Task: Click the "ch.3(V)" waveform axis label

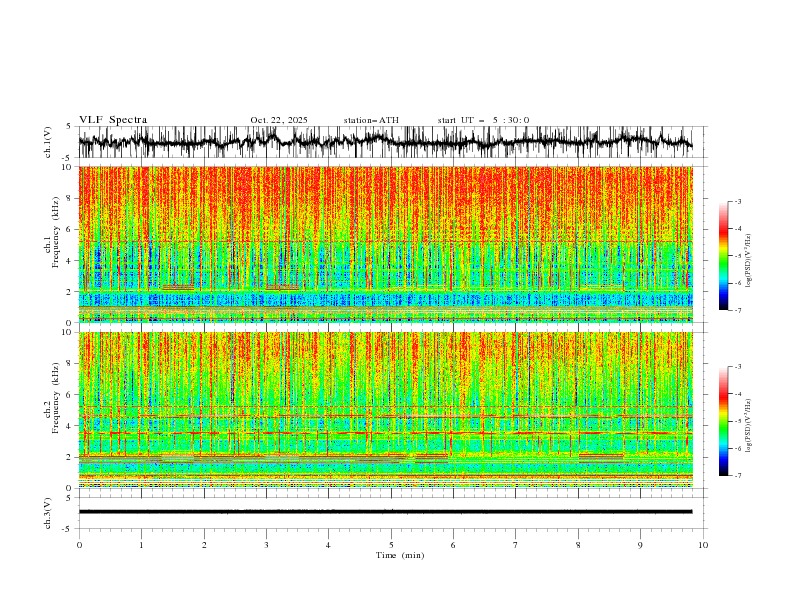Action: tap(48, 513)
